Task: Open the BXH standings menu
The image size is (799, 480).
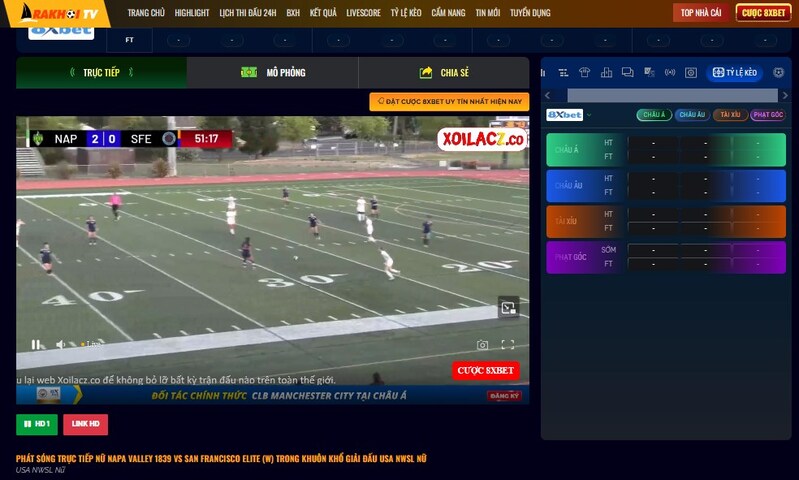Action: tap(293, 13)
